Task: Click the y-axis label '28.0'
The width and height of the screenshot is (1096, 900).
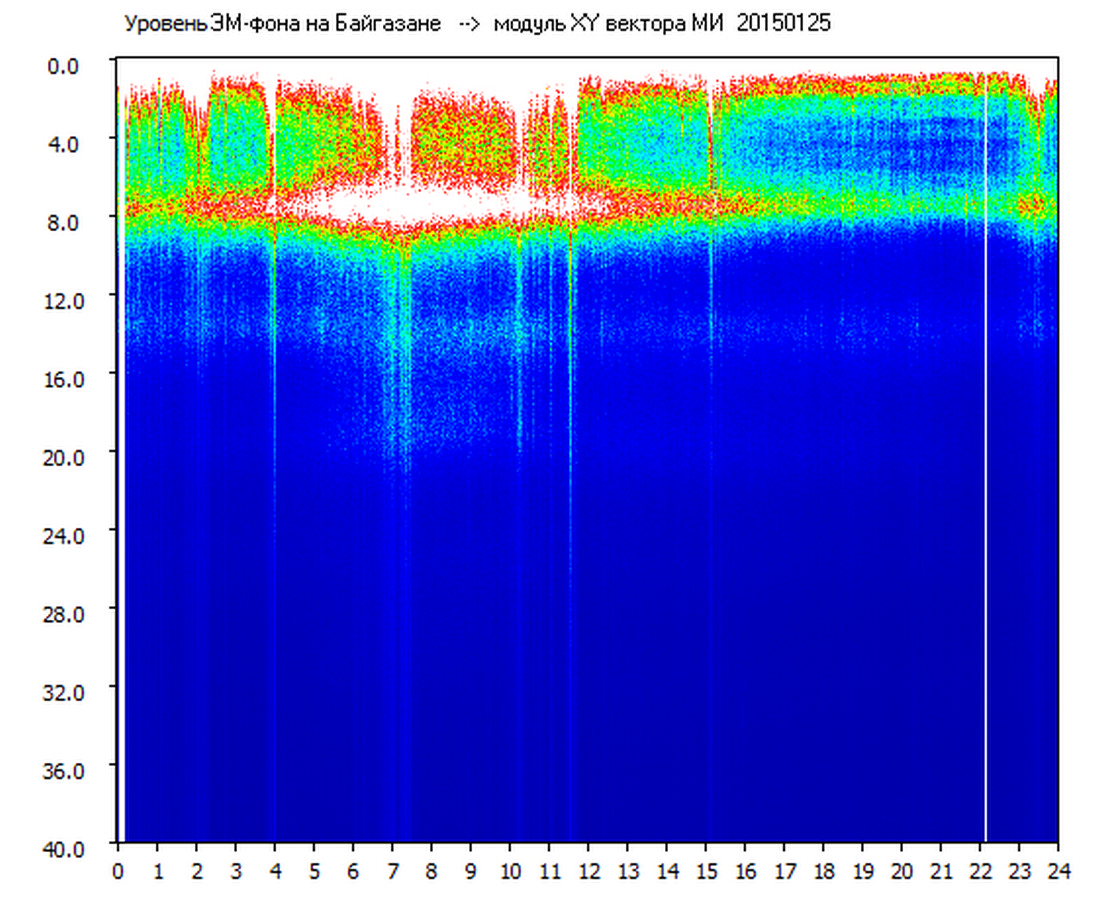Action: click(65, 615)
